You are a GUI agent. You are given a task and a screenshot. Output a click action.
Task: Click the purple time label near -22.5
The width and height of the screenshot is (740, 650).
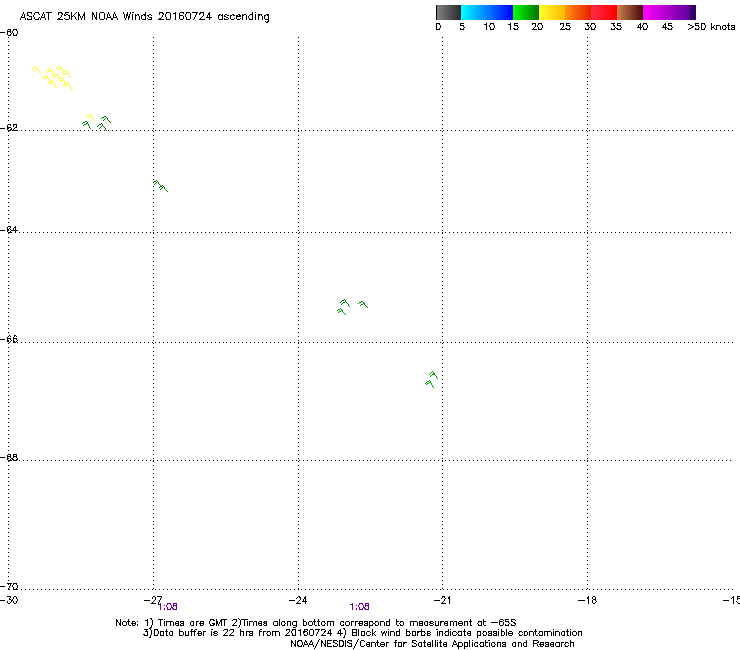tap(359, 607)
